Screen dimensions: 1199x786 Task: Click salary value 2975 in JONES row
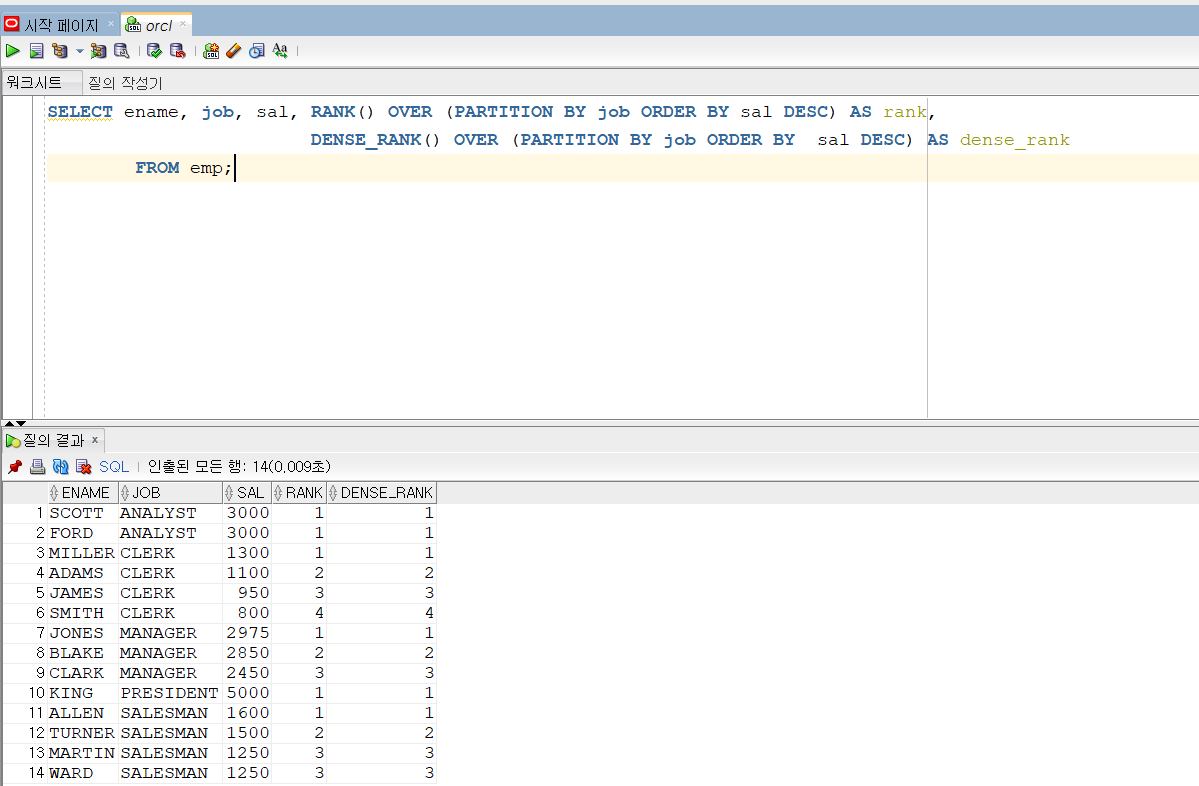[248, 633]
